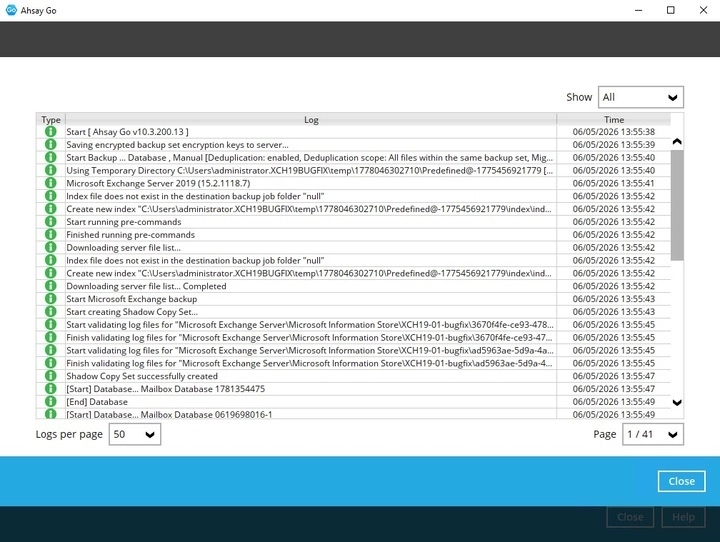Click the scroll up arrow of log list
Image resolution: width=720 pixels, height=542 pixels.
[x=677, y=141]
